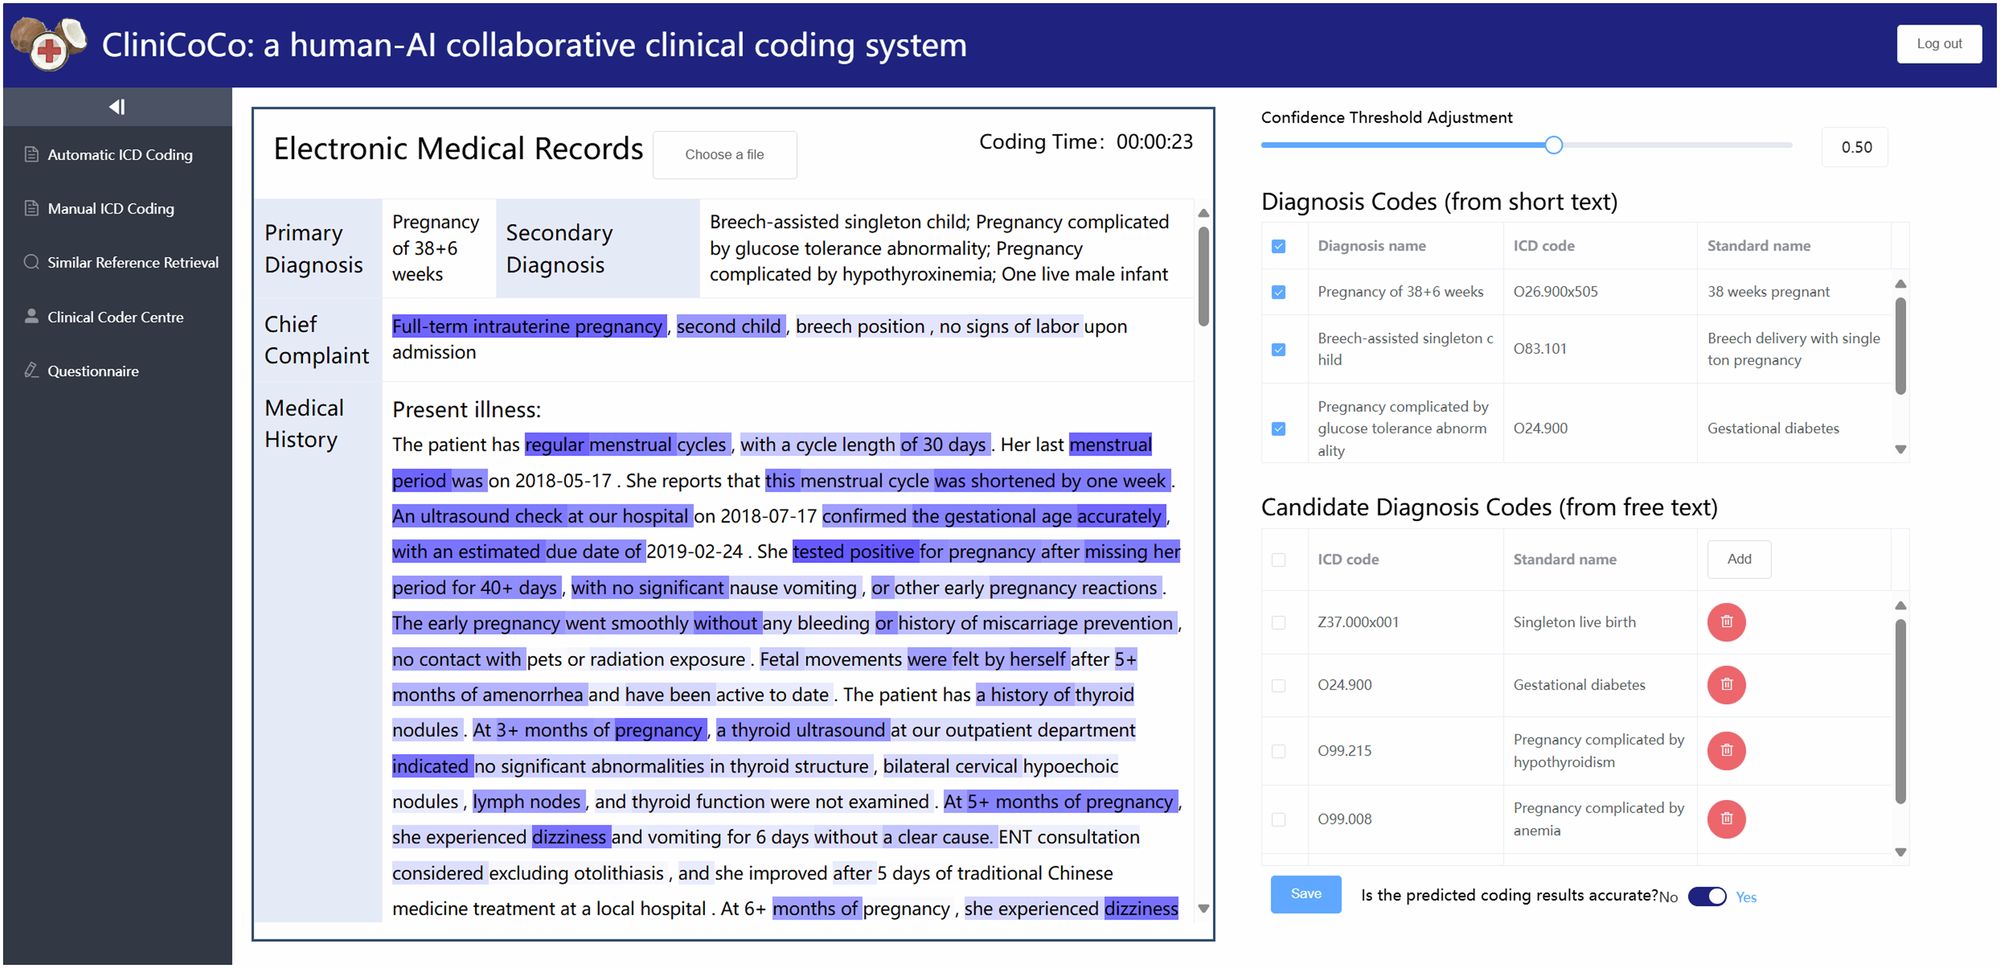The height and width of the screenshot is (968, 2000).
Task: Collapse the sidebar with the arrow icon
Action: [x=117, y=107]
